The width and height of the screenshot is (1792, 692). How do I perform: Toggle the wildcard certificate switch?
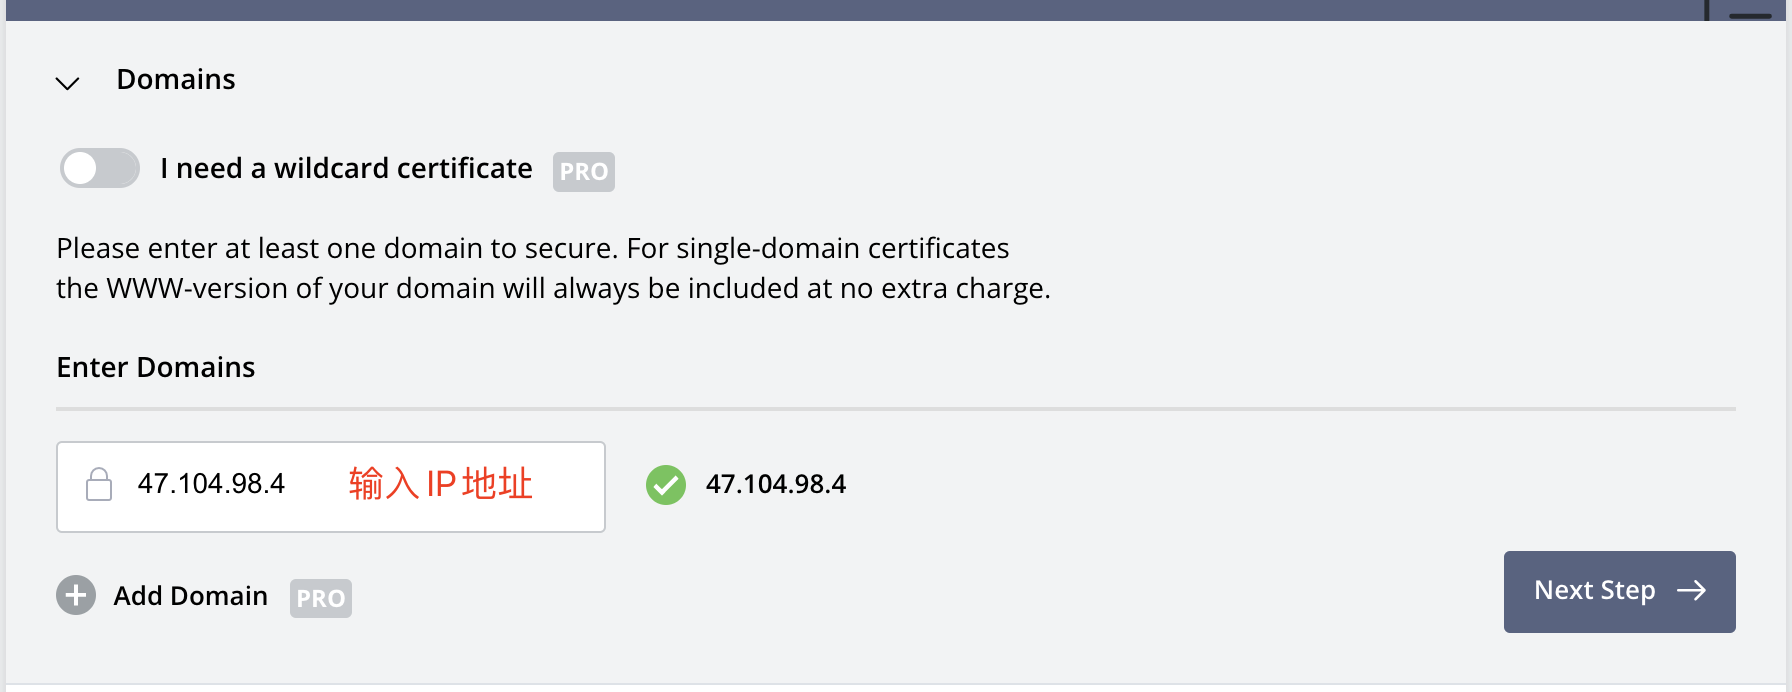click(100, 168)
